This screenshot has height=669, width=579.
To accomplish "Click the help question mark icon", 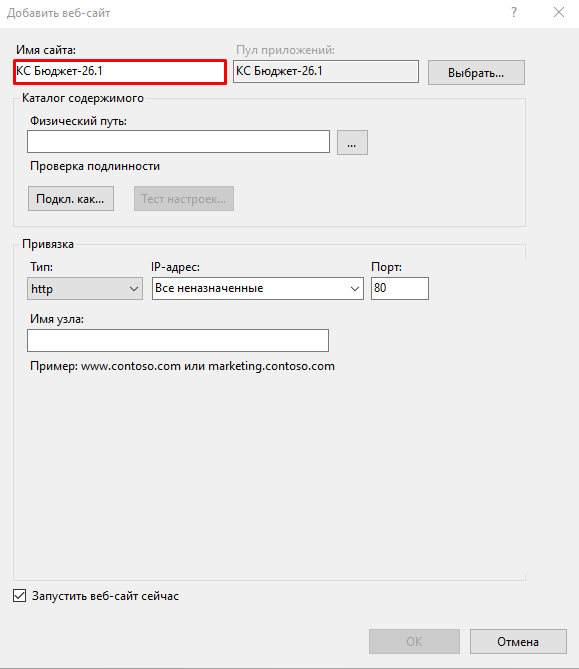I will tap(514, 12).
